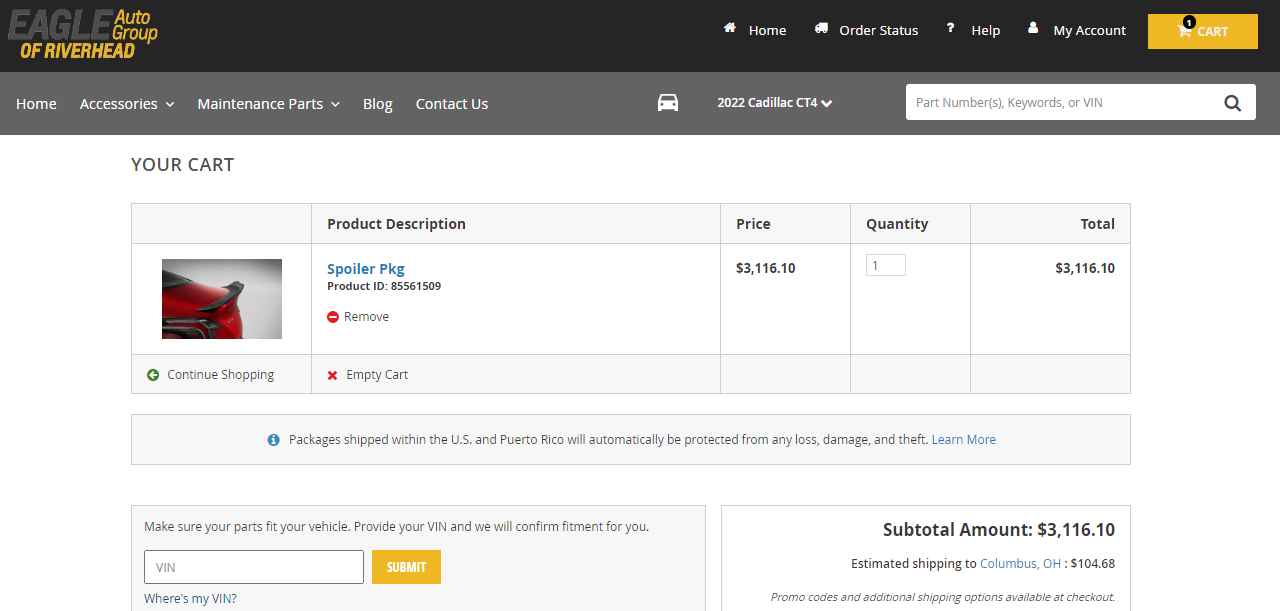Click the car vehicle icon
This screenshot has width=1280, height=611.
coord(668,103)
